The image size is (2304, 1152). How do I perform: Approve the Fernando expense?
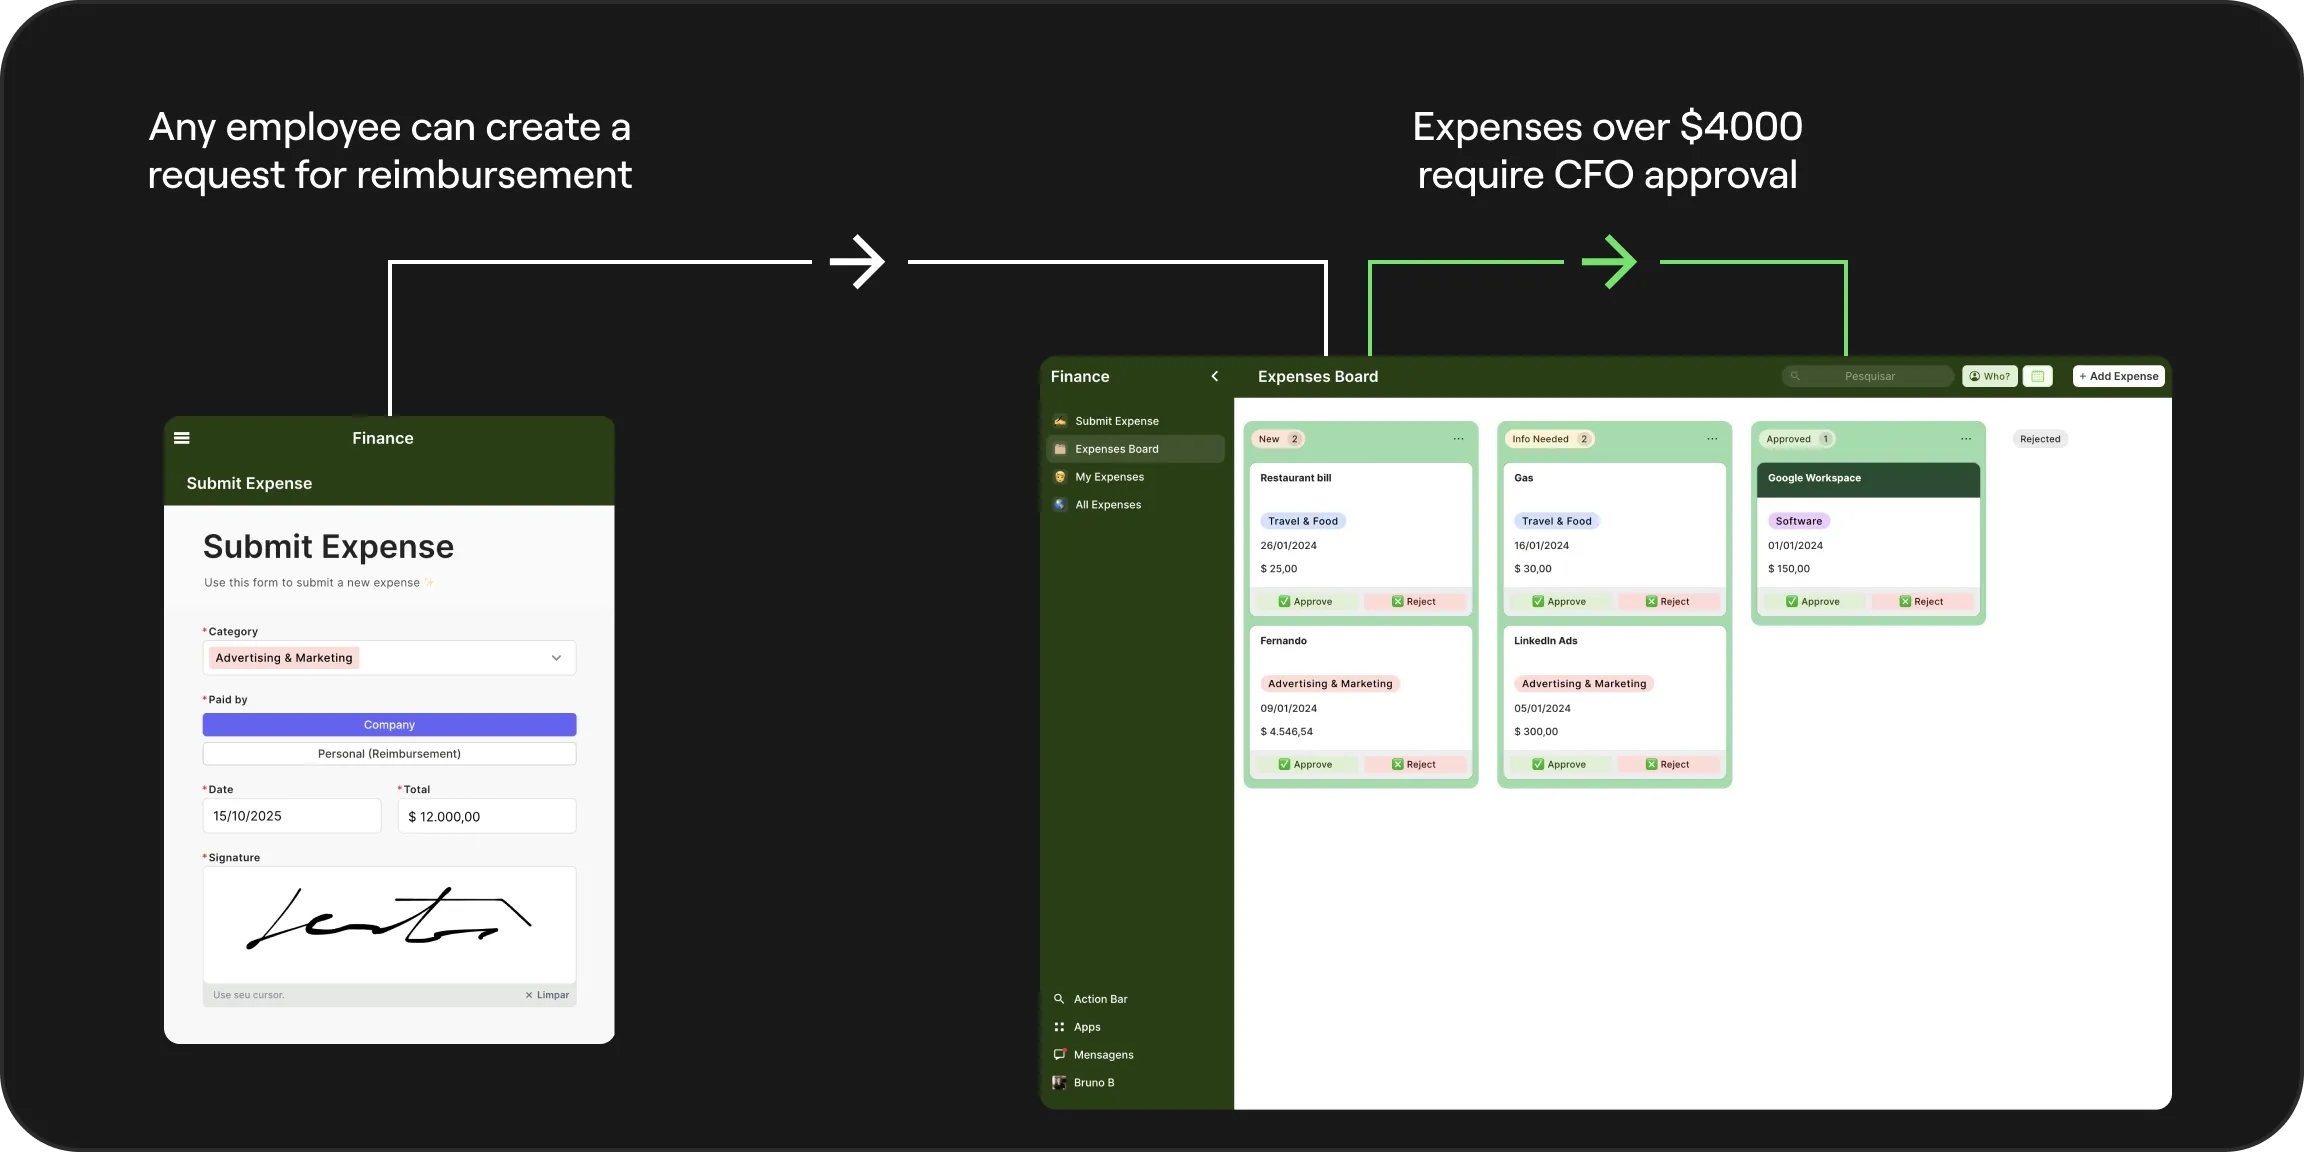point(1305,765)
